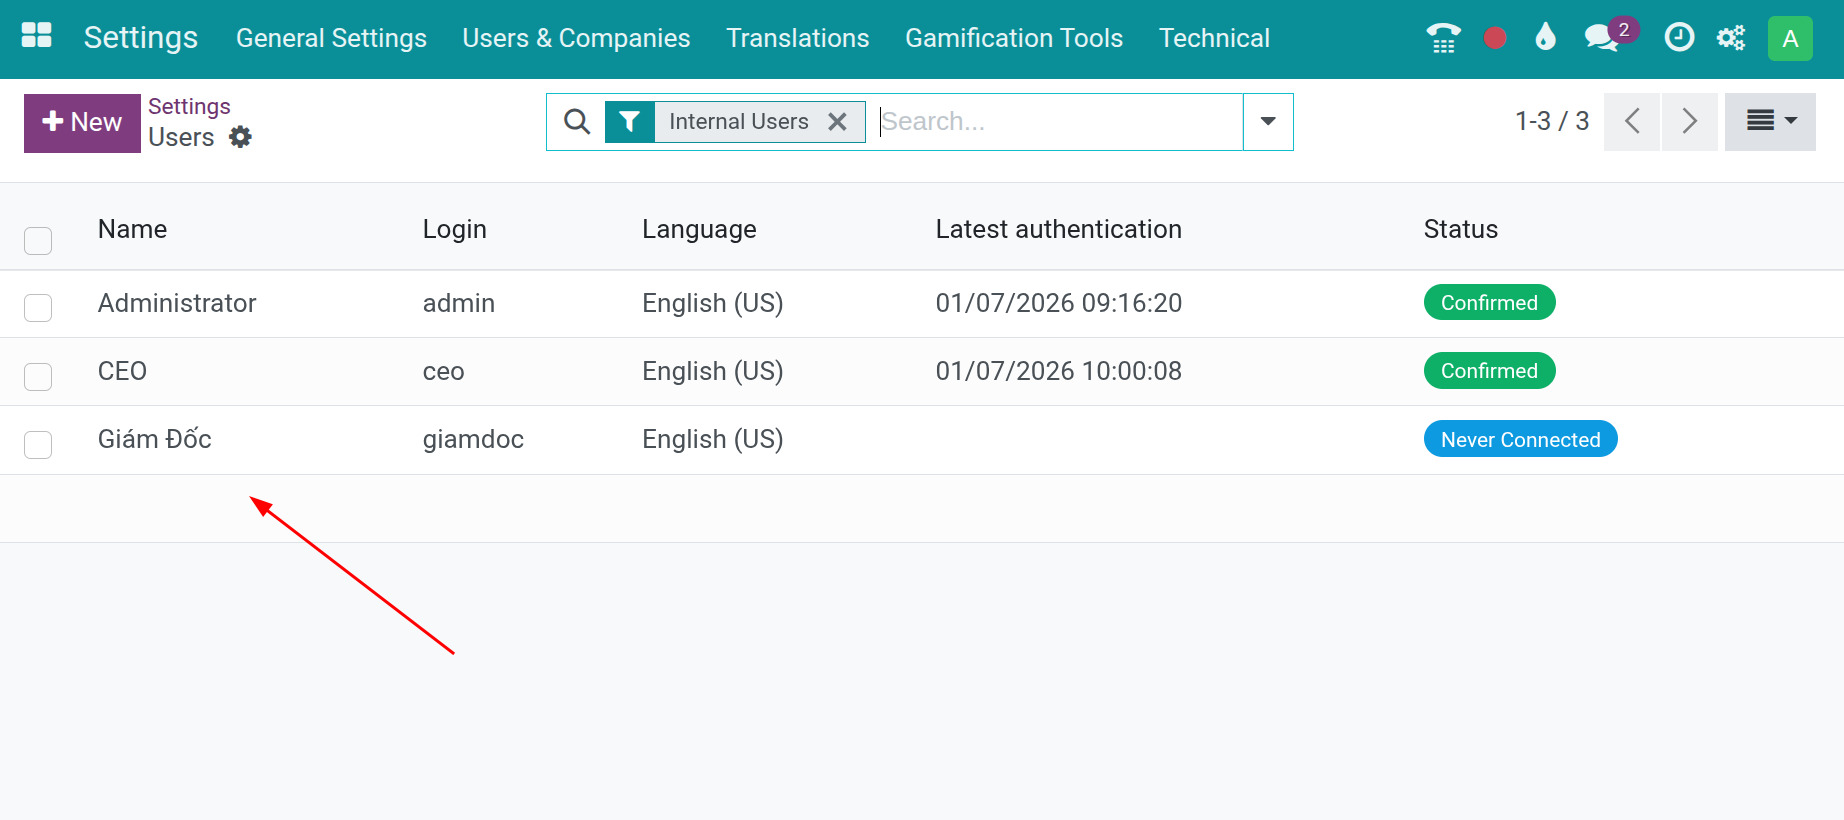Click the red recording dot icon
This screenshot has height=820, width=1844.
[1495, 38]
